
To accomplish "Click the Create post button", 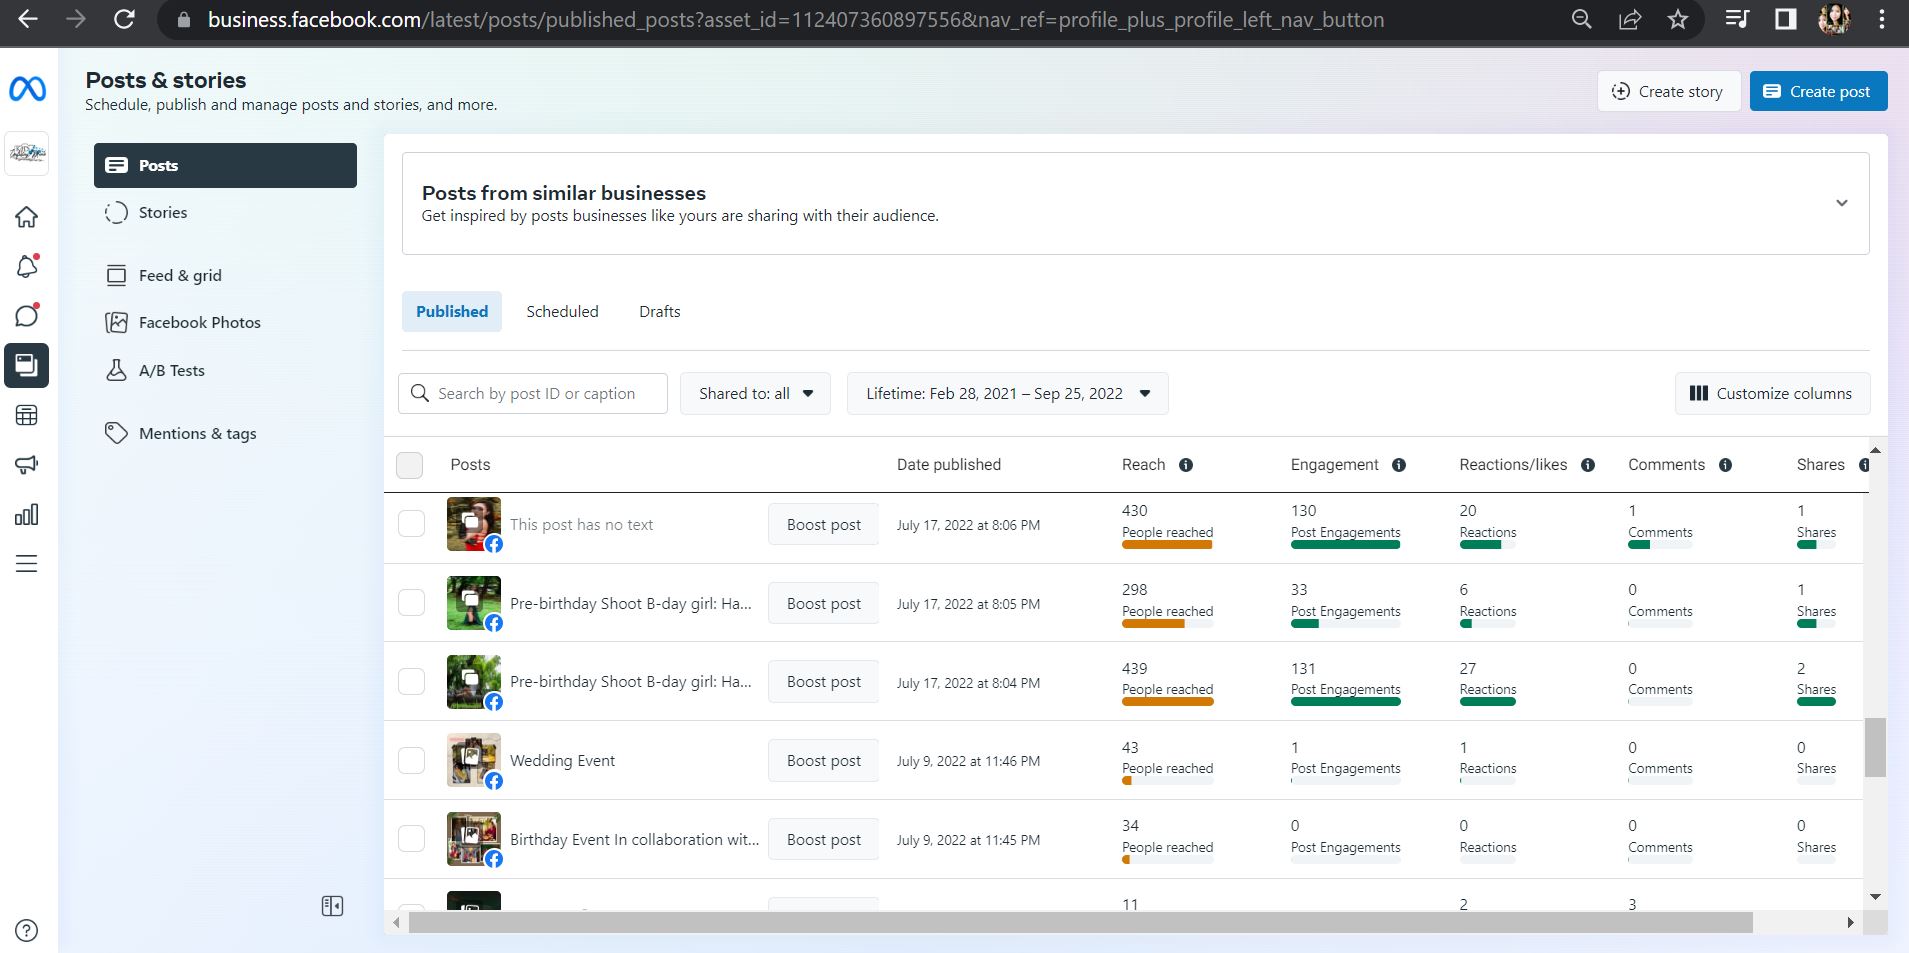I will [x=1818, y=91].
